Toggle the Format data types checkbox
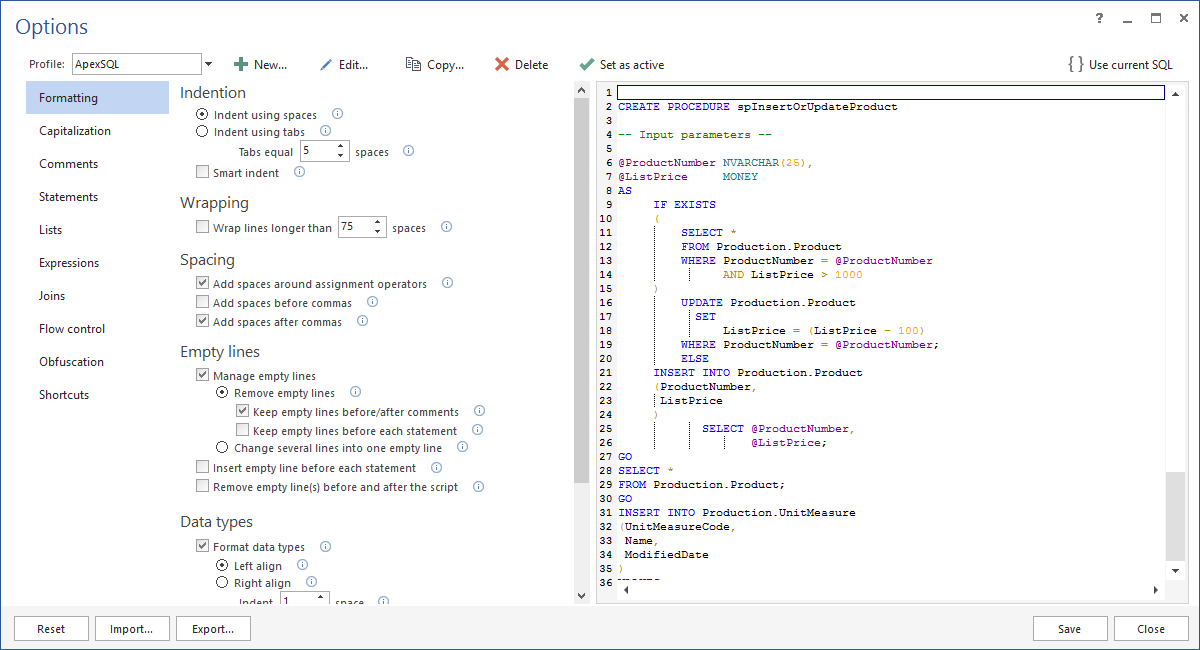 (x=203, y=547)
